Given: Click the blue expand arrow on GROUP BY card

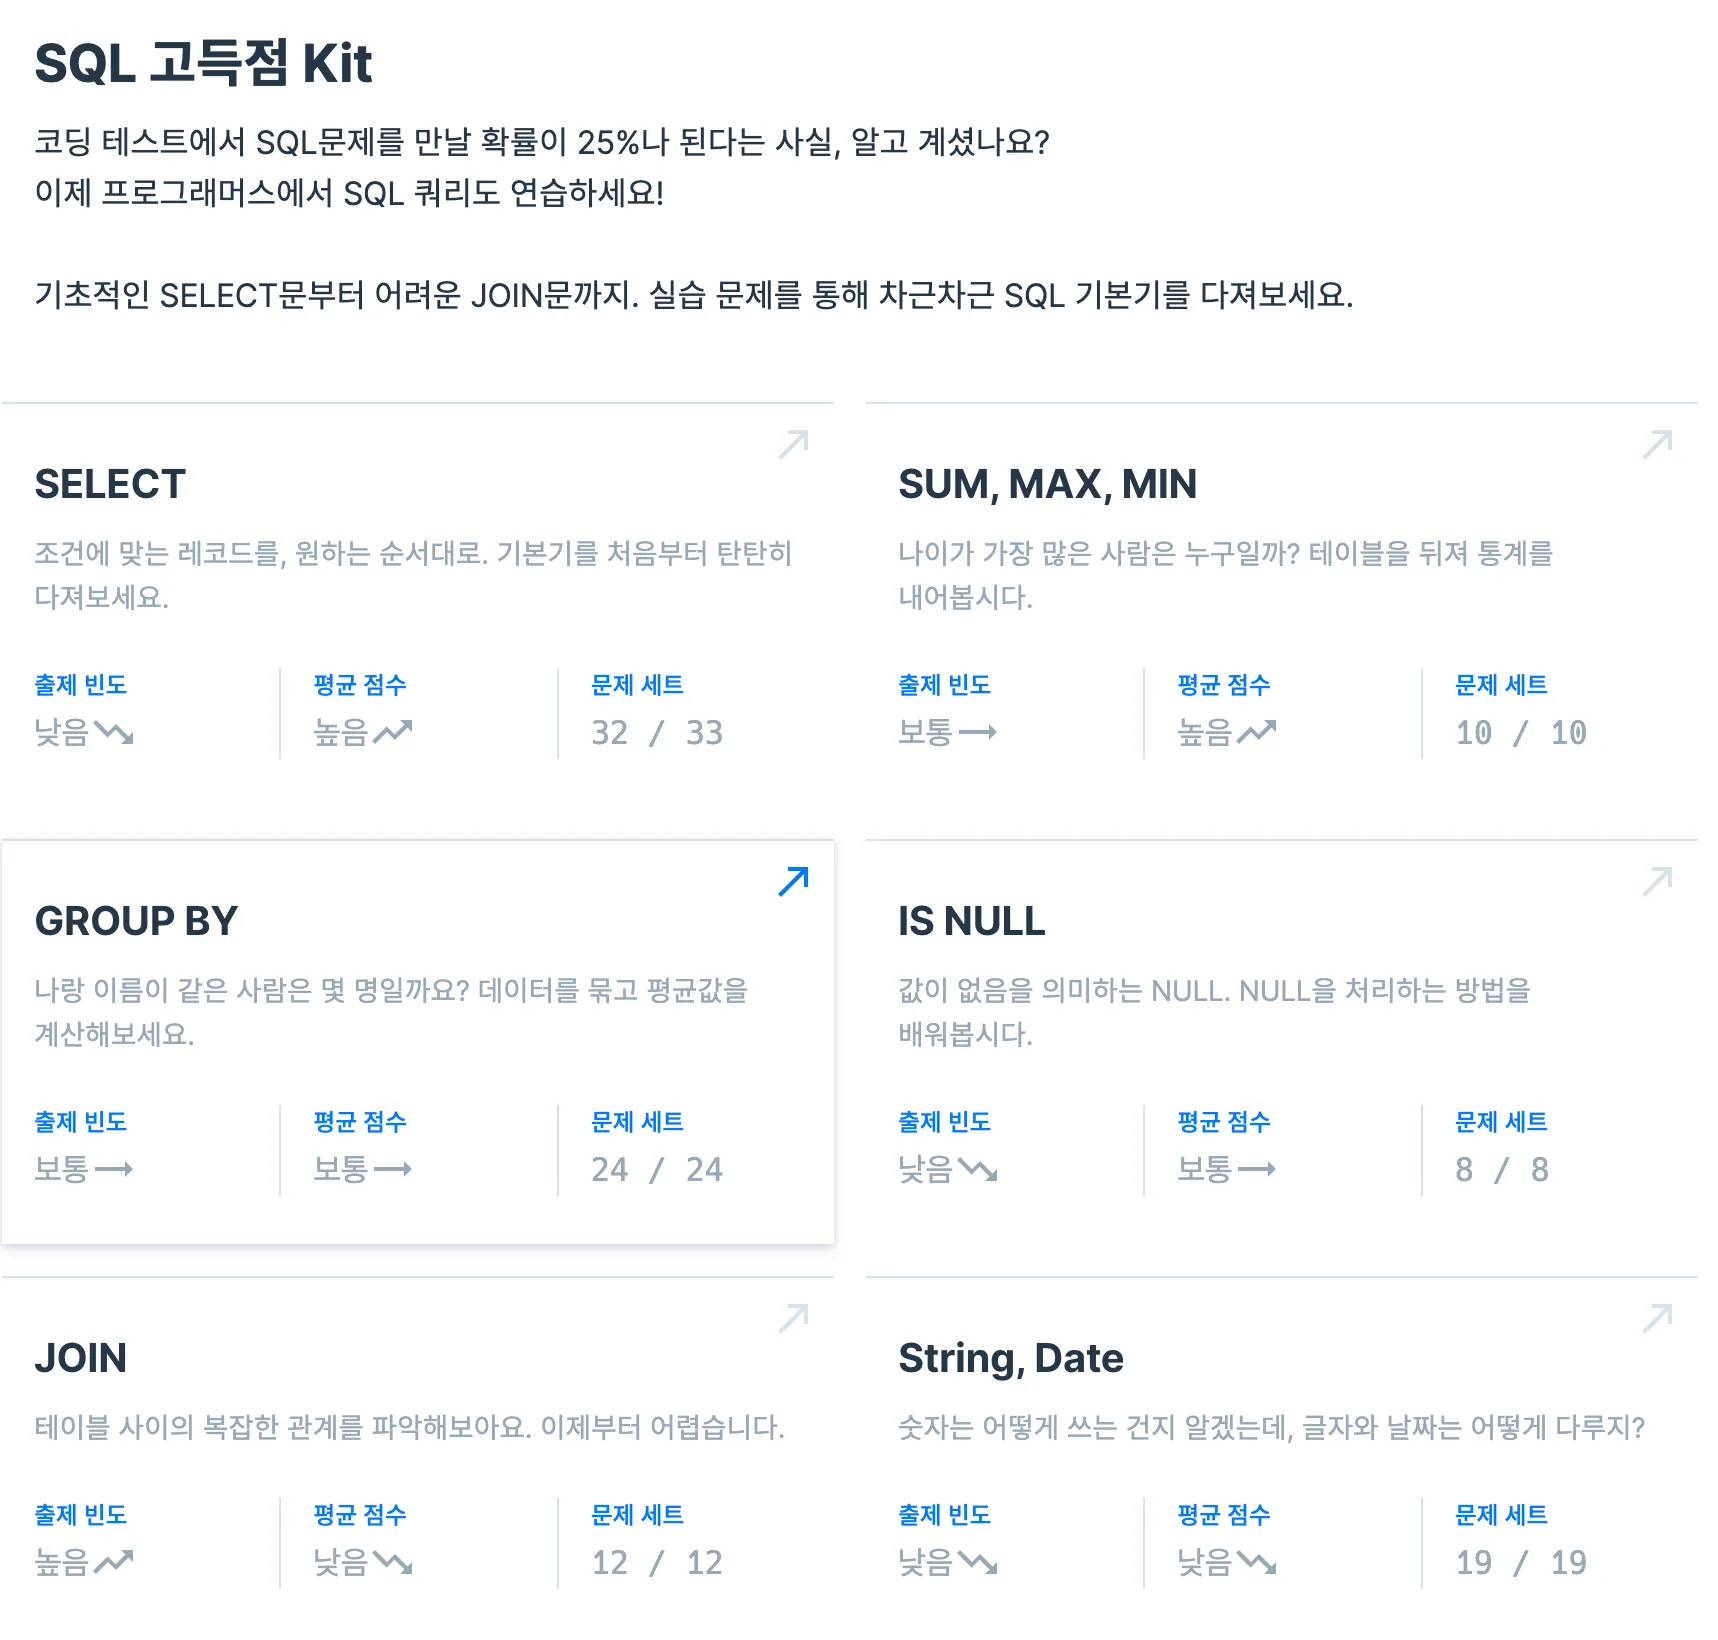Looking at the screenshot, I should pyautogui.click(x=792, y=880).
